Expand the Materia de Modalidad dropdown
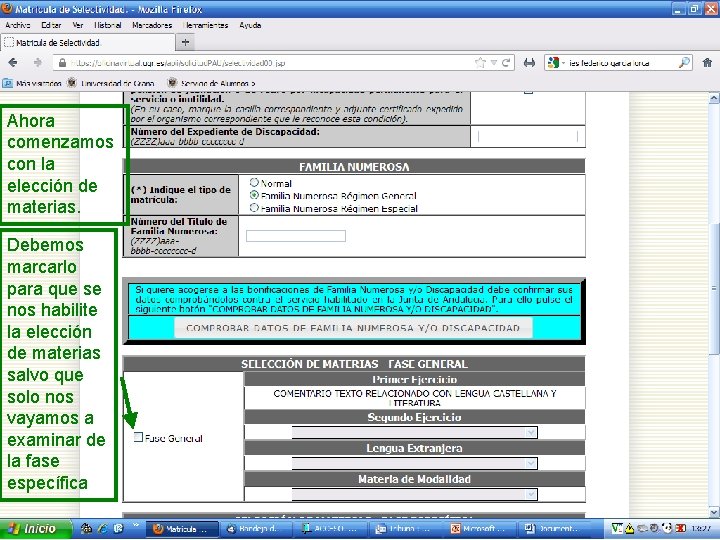 531,494
